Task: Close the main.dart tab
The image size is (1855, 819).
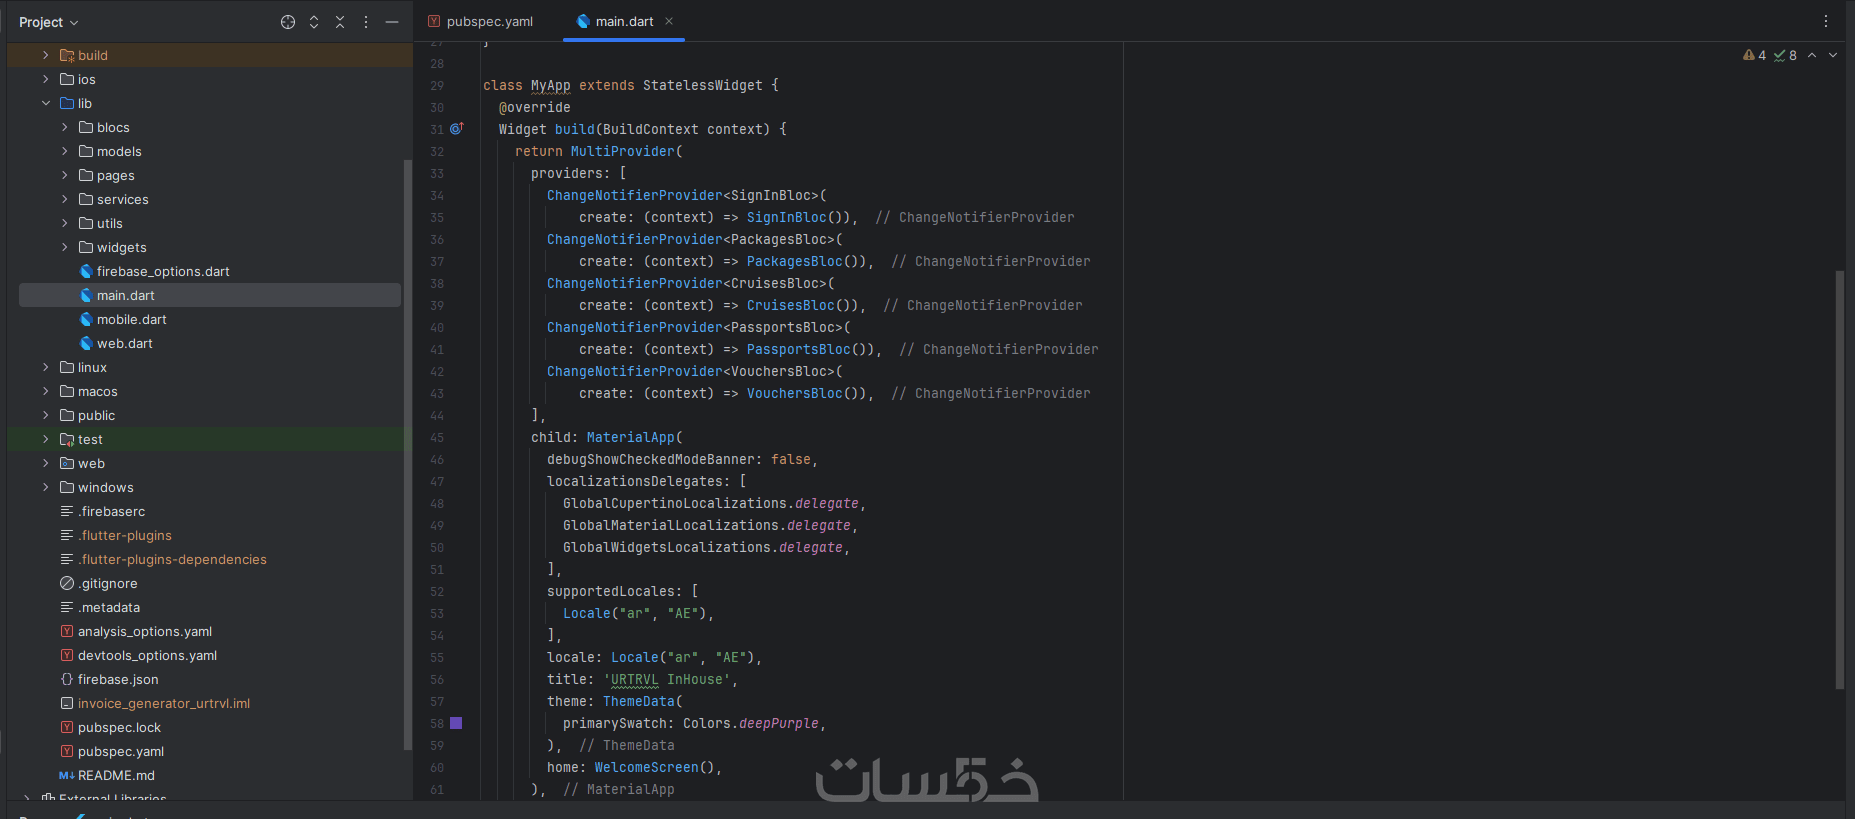Action: (x=669, y=21)
